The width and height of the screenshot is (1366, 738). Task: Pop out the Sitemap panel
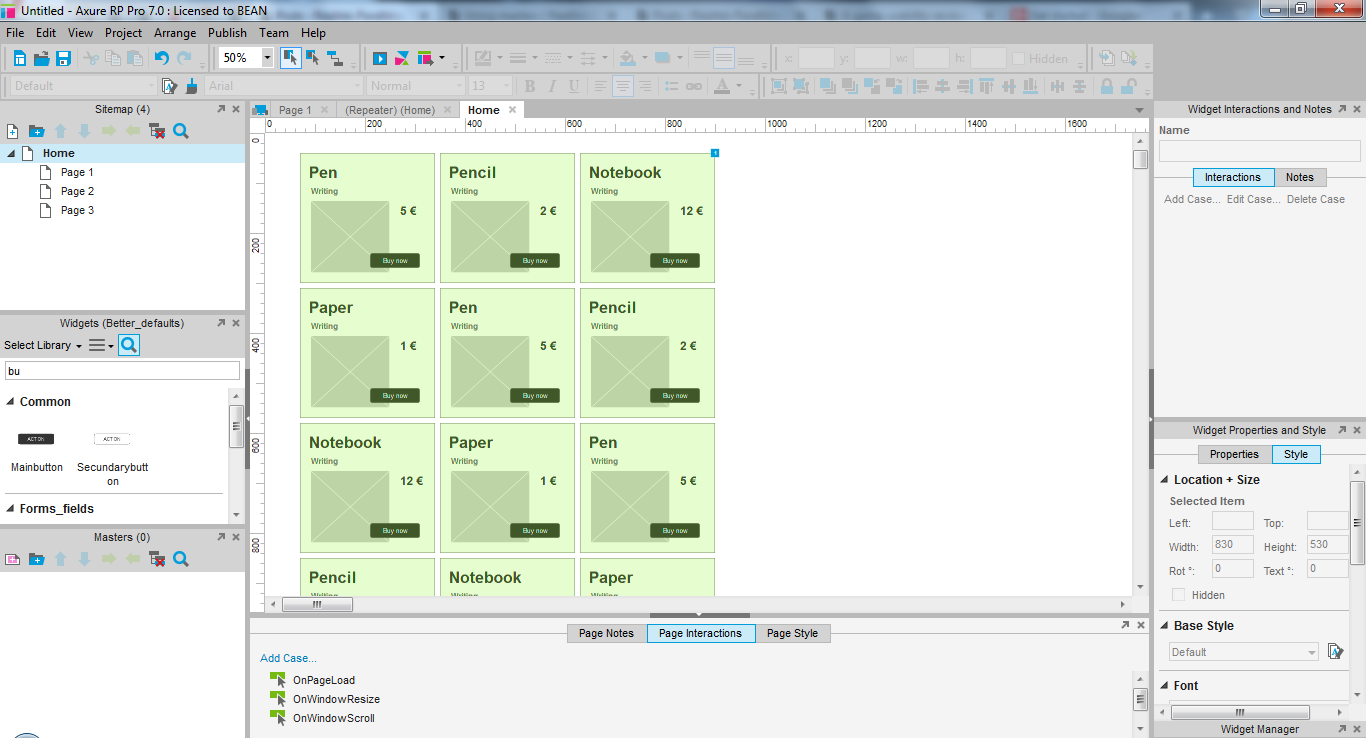pyautogui.click(x=221, y=109)
